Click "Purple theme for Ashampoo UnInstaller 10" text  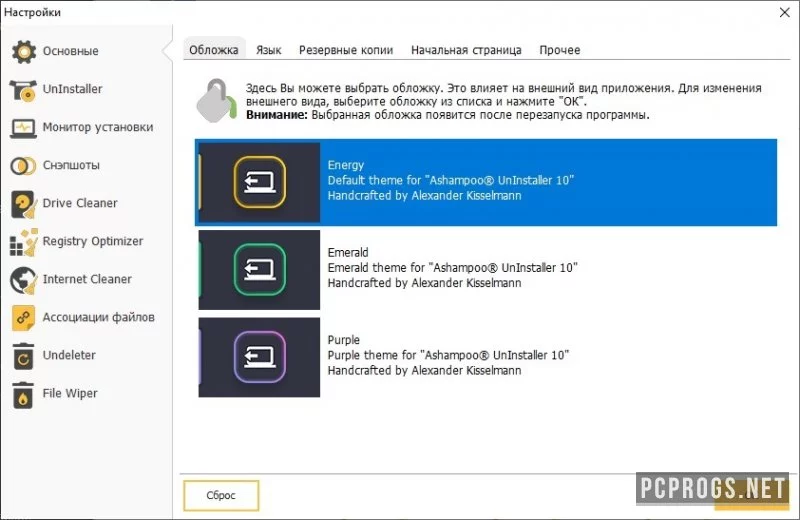click(x=448, y=355)
